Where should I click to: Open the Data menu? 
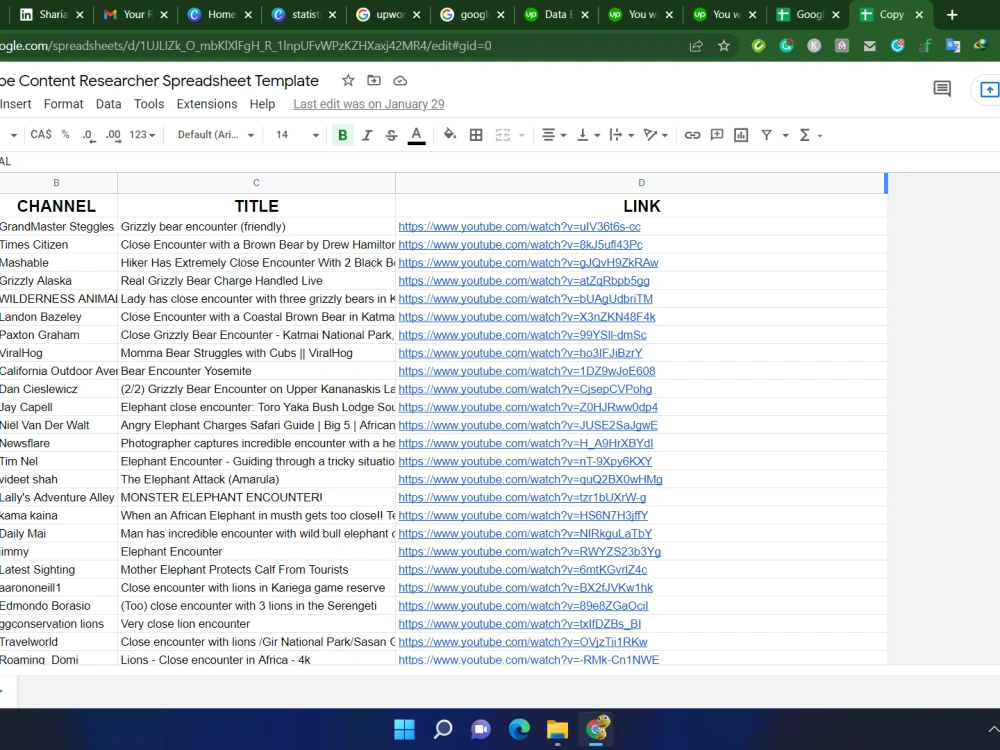click(x=108, y=104)
